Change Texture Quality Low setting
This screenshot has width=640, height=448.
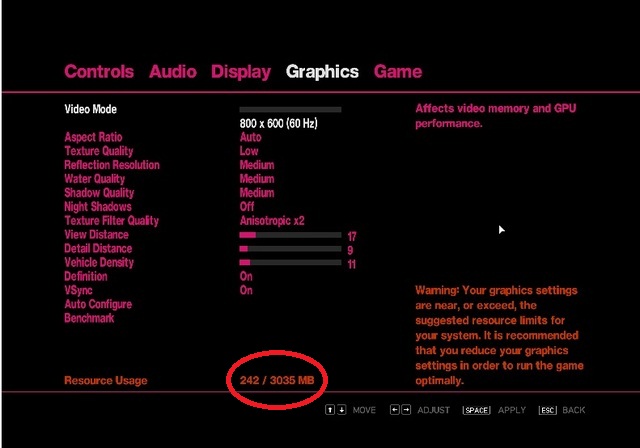[249, 151]
